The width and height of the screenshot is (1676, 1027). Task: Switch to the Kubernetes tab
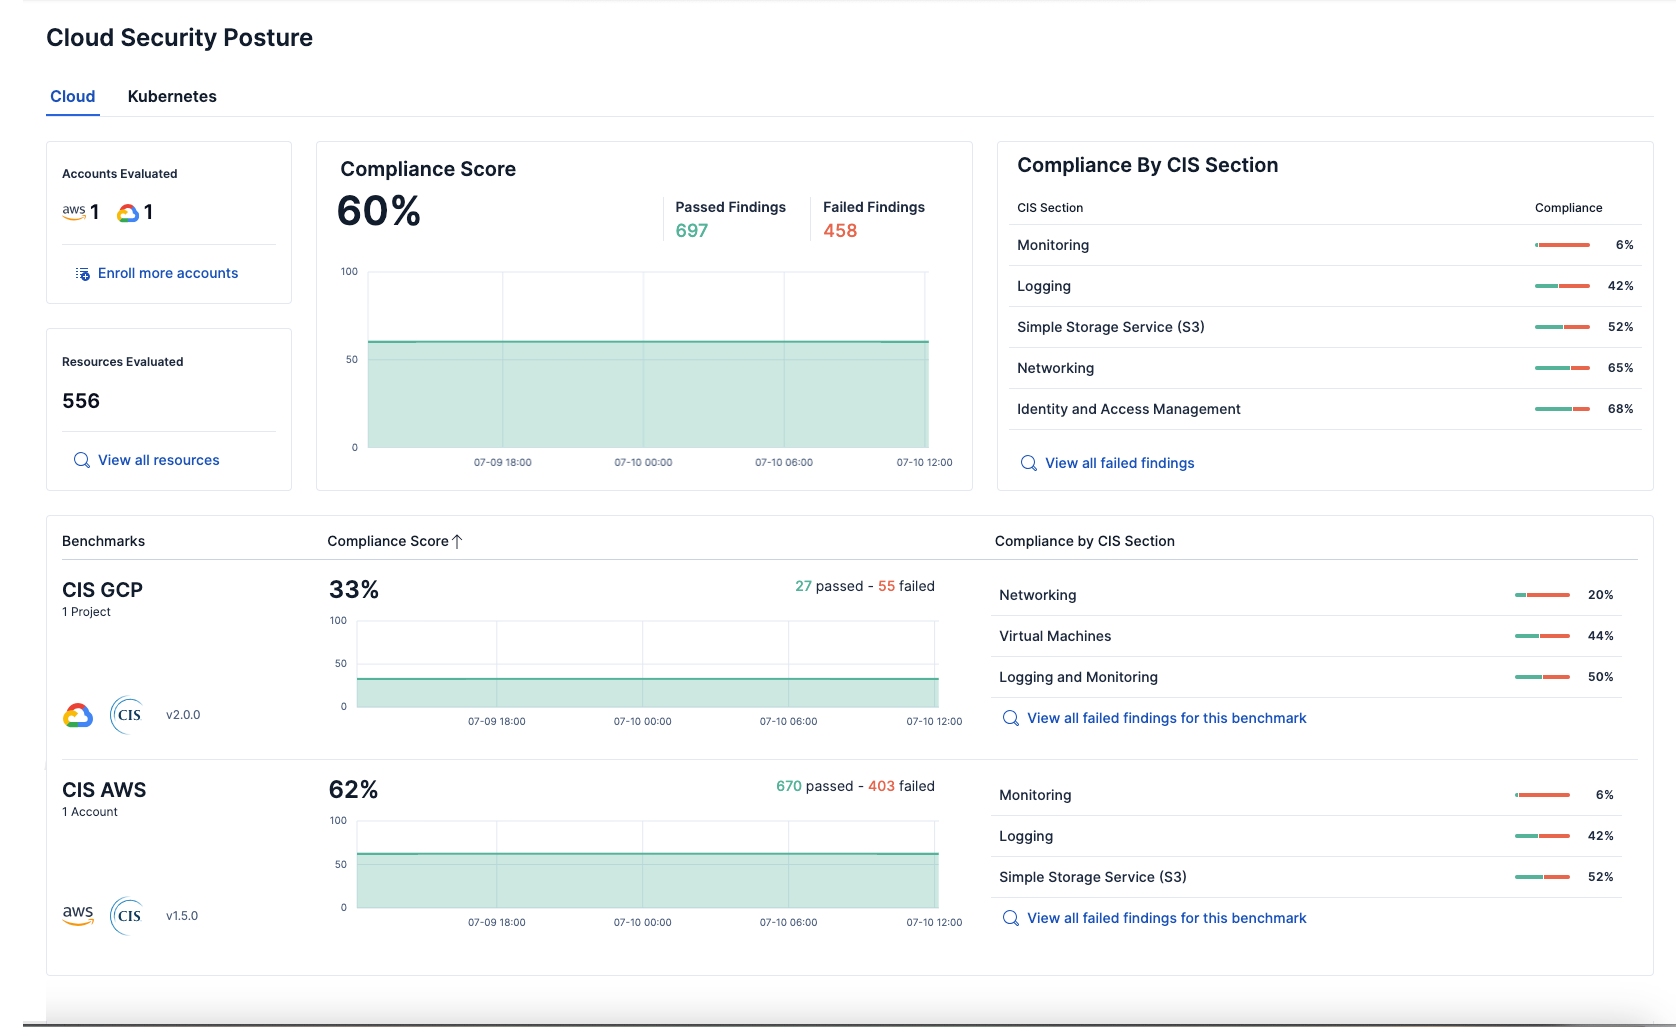[171, 96]
